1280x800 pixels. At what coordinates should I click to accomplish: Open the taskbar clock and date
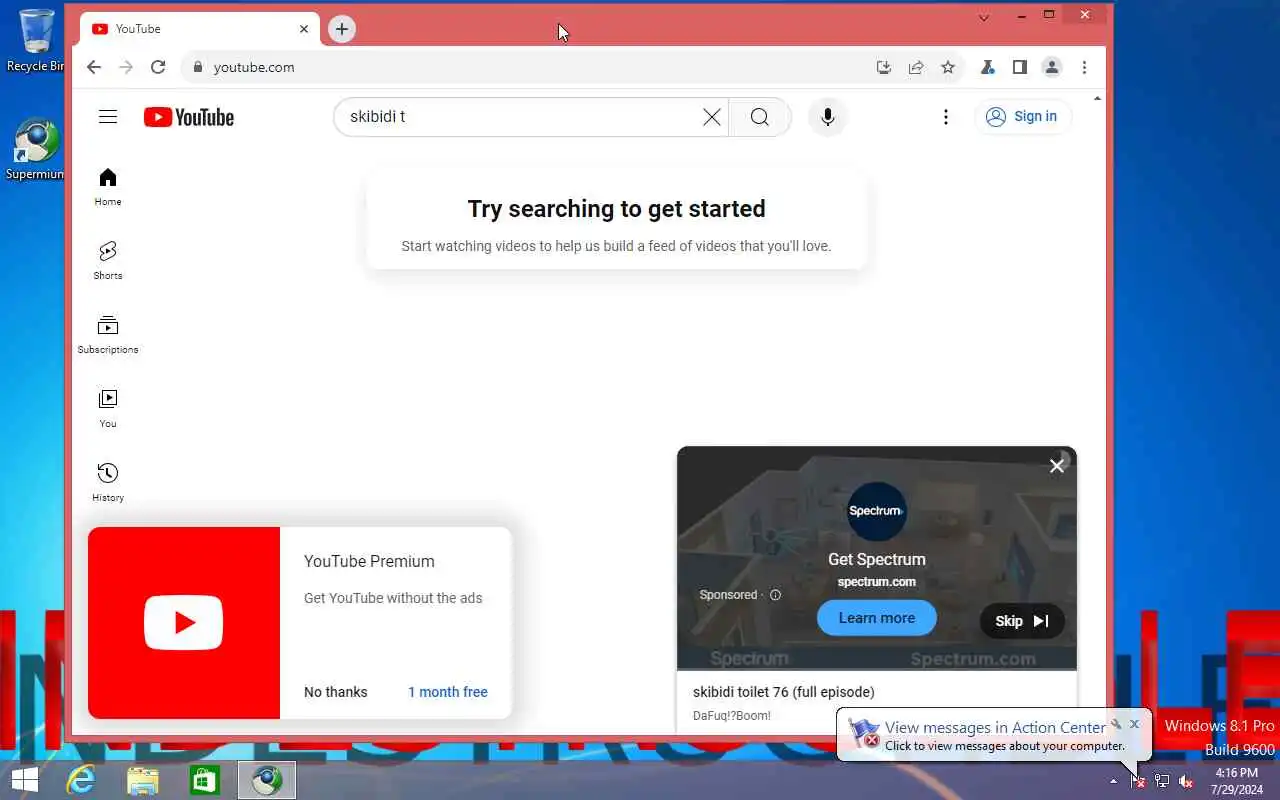pos(1237,781)
